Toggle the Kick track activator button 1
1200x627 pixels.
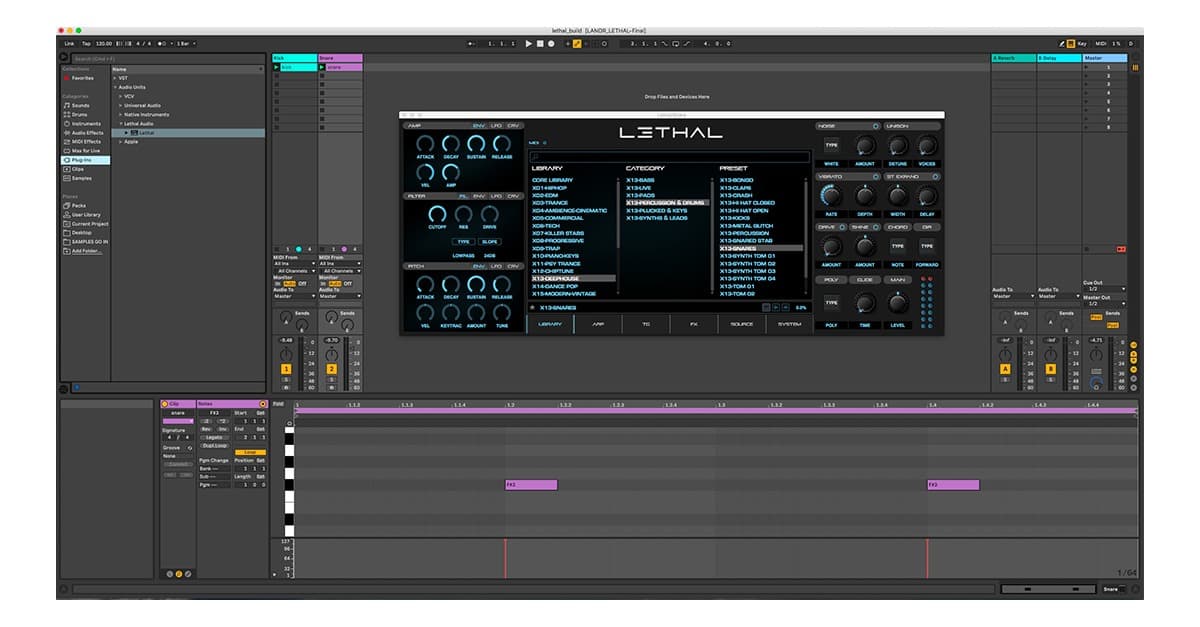click(x=286, y=369)
